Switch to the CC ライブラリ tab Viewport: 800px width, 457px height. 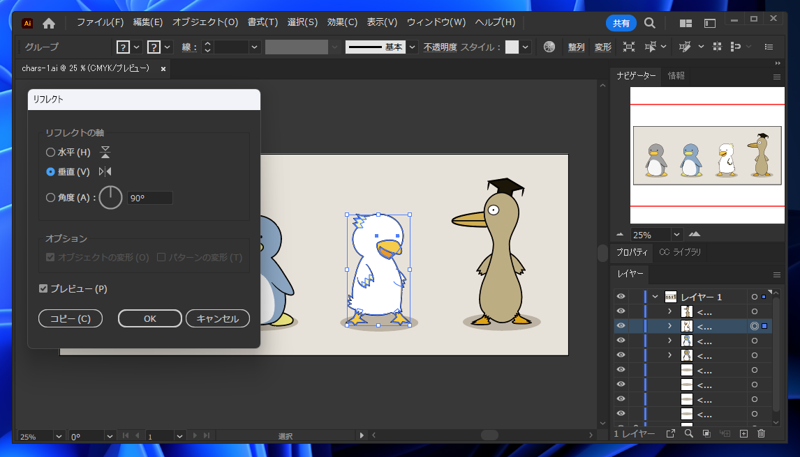point(680,252)
